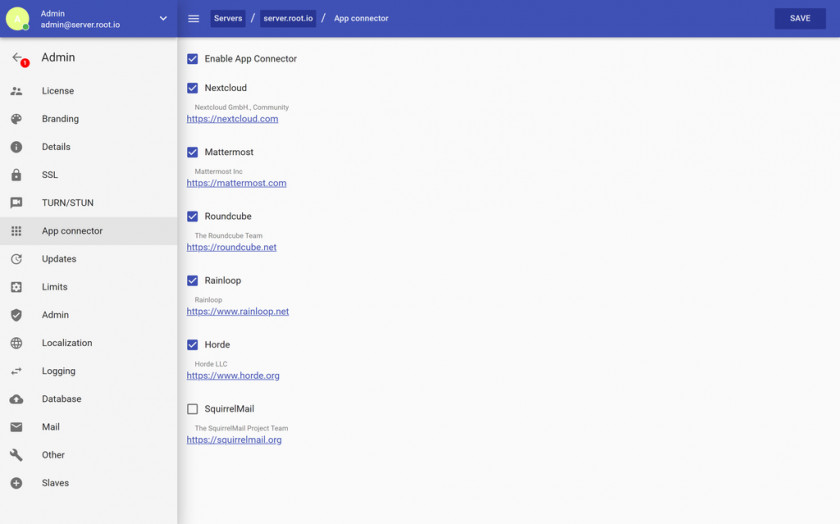Click the 'App connector' breadcrumb text

(x=361, y=18)
